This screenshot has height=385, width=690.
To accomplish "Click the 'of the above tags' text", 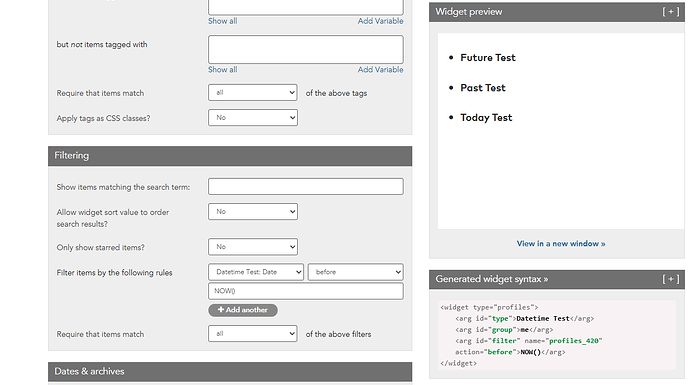I will [336, 93].
